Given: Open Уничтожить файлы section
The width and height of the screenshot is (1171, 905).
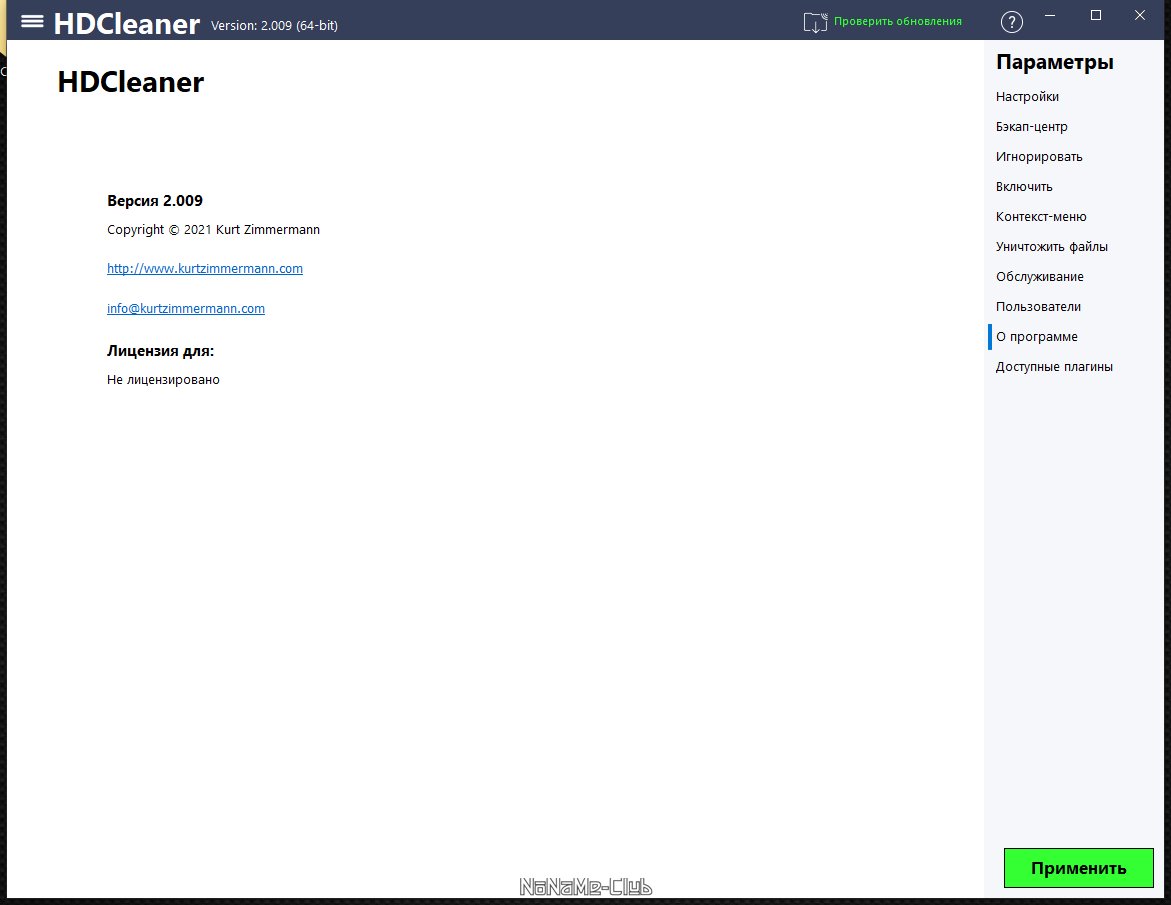Looking at the screenshot, I should coord(1051,247).
